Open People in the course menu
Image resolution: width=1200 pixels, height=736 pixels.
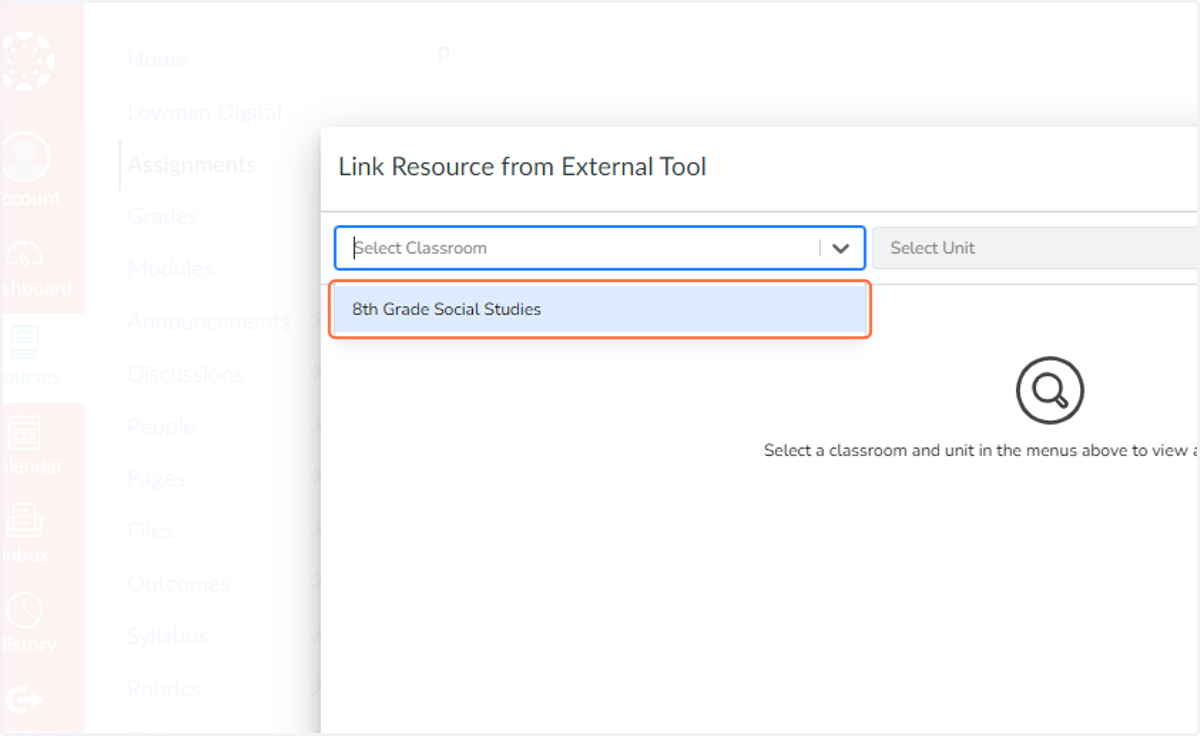(161, 427)
